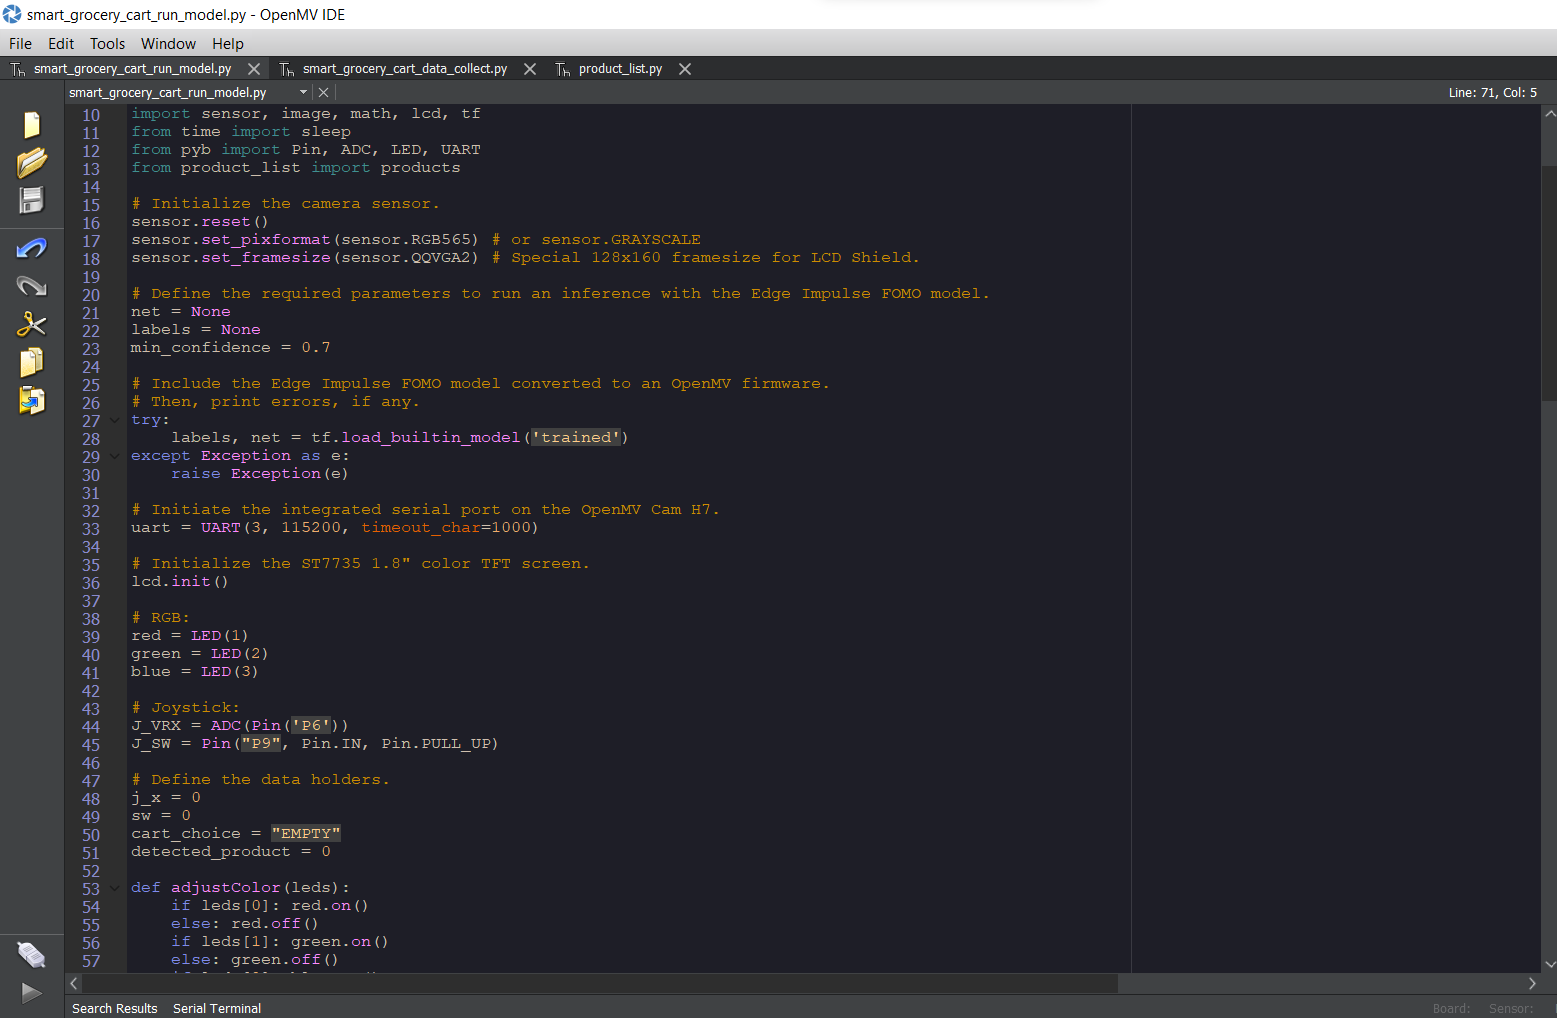Create a new file
This screenshot has width=1557, height=1018.
coord(31,124)
